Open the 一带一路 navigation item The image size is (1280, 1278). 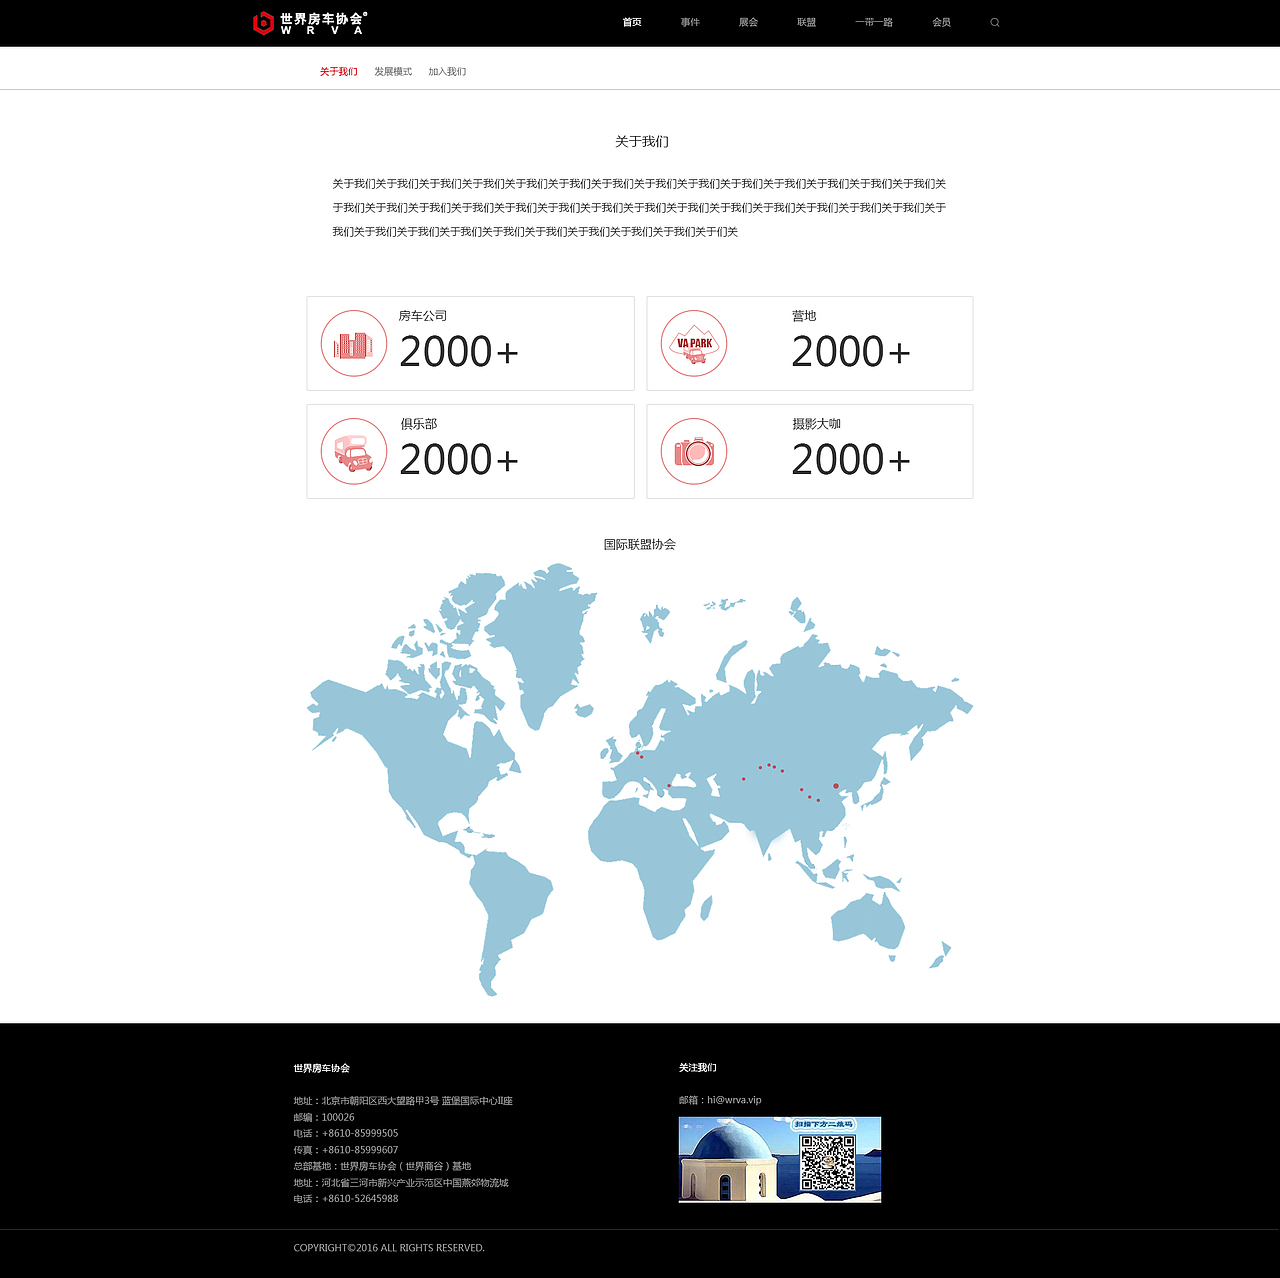tap(874, 22)
